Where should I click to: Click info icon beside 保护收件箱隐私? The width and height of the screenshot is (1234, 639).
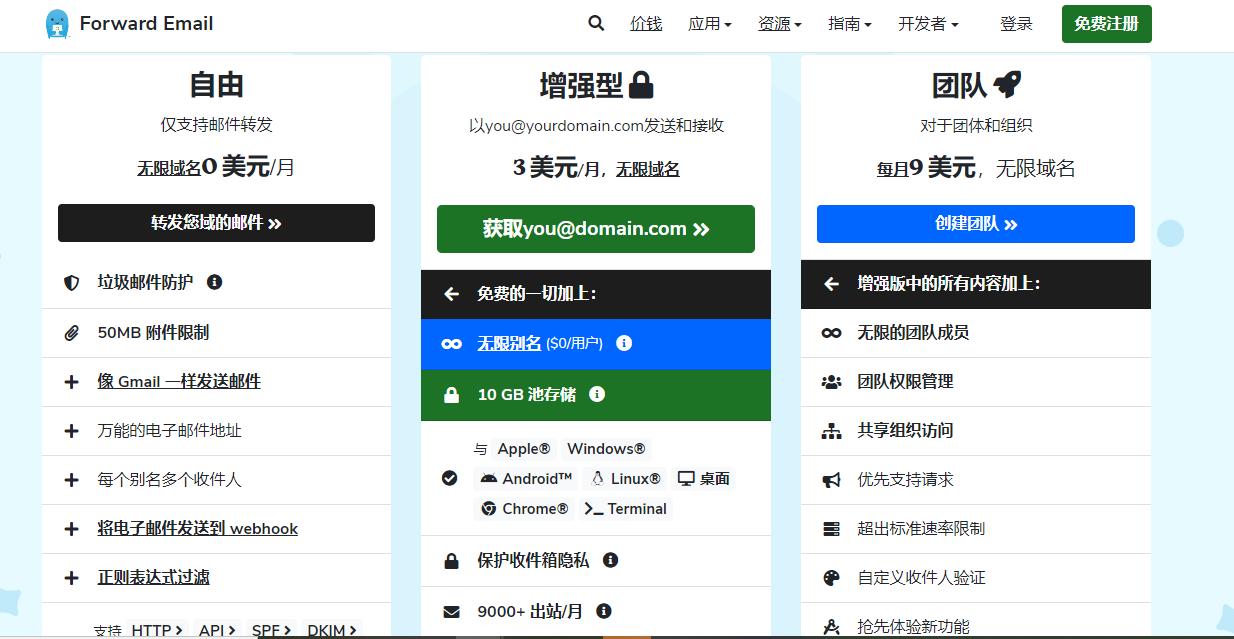[x=610, y=560]
